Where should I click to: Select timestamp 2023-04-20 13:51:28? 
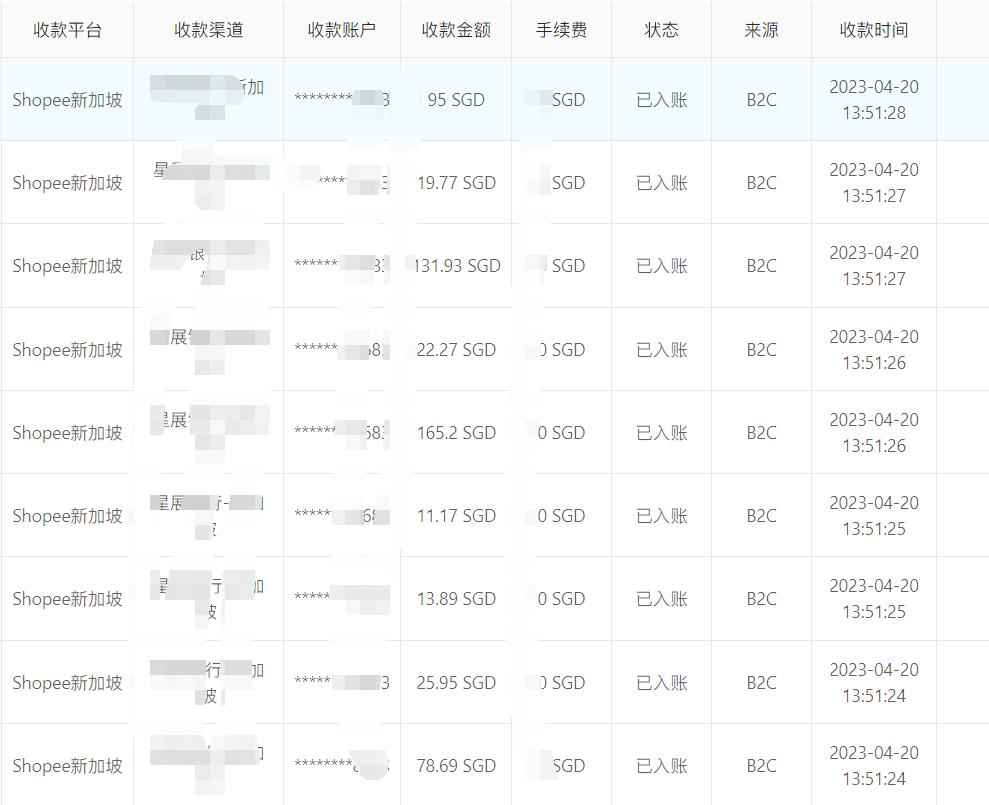pos(874,99)
